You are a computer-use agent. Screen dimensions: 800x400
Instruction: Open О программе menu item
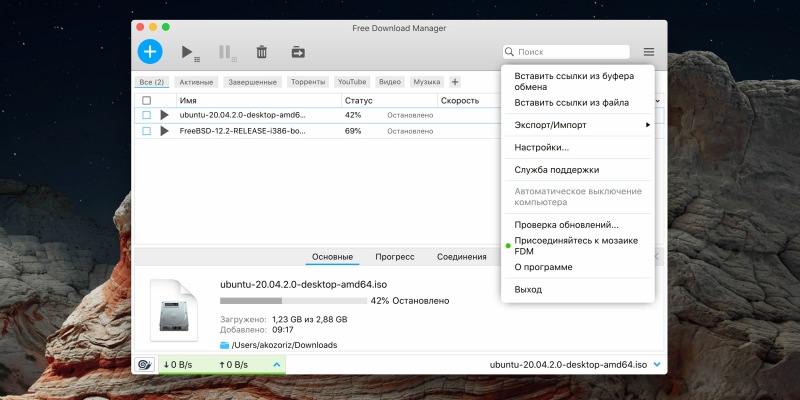click(578, 267)
